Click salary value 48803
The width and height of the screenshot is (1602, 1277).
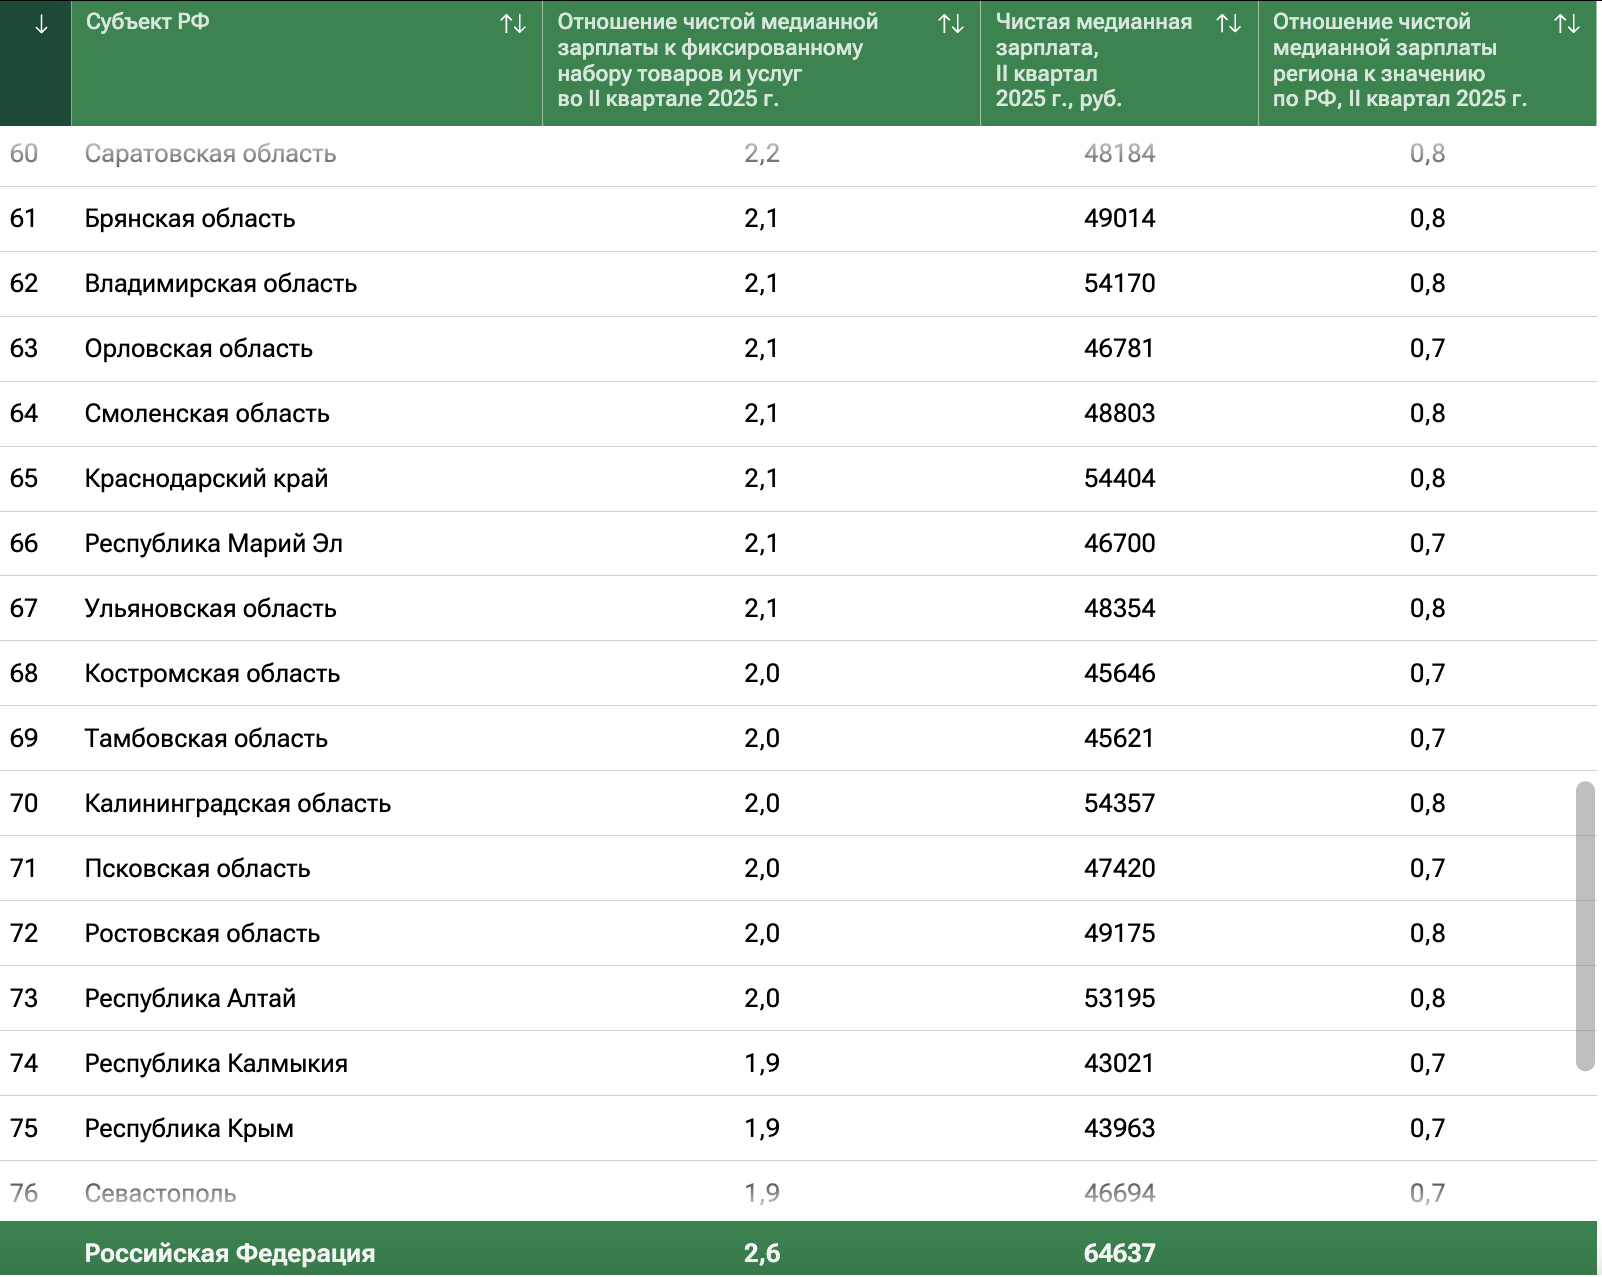pos(1120,414)
